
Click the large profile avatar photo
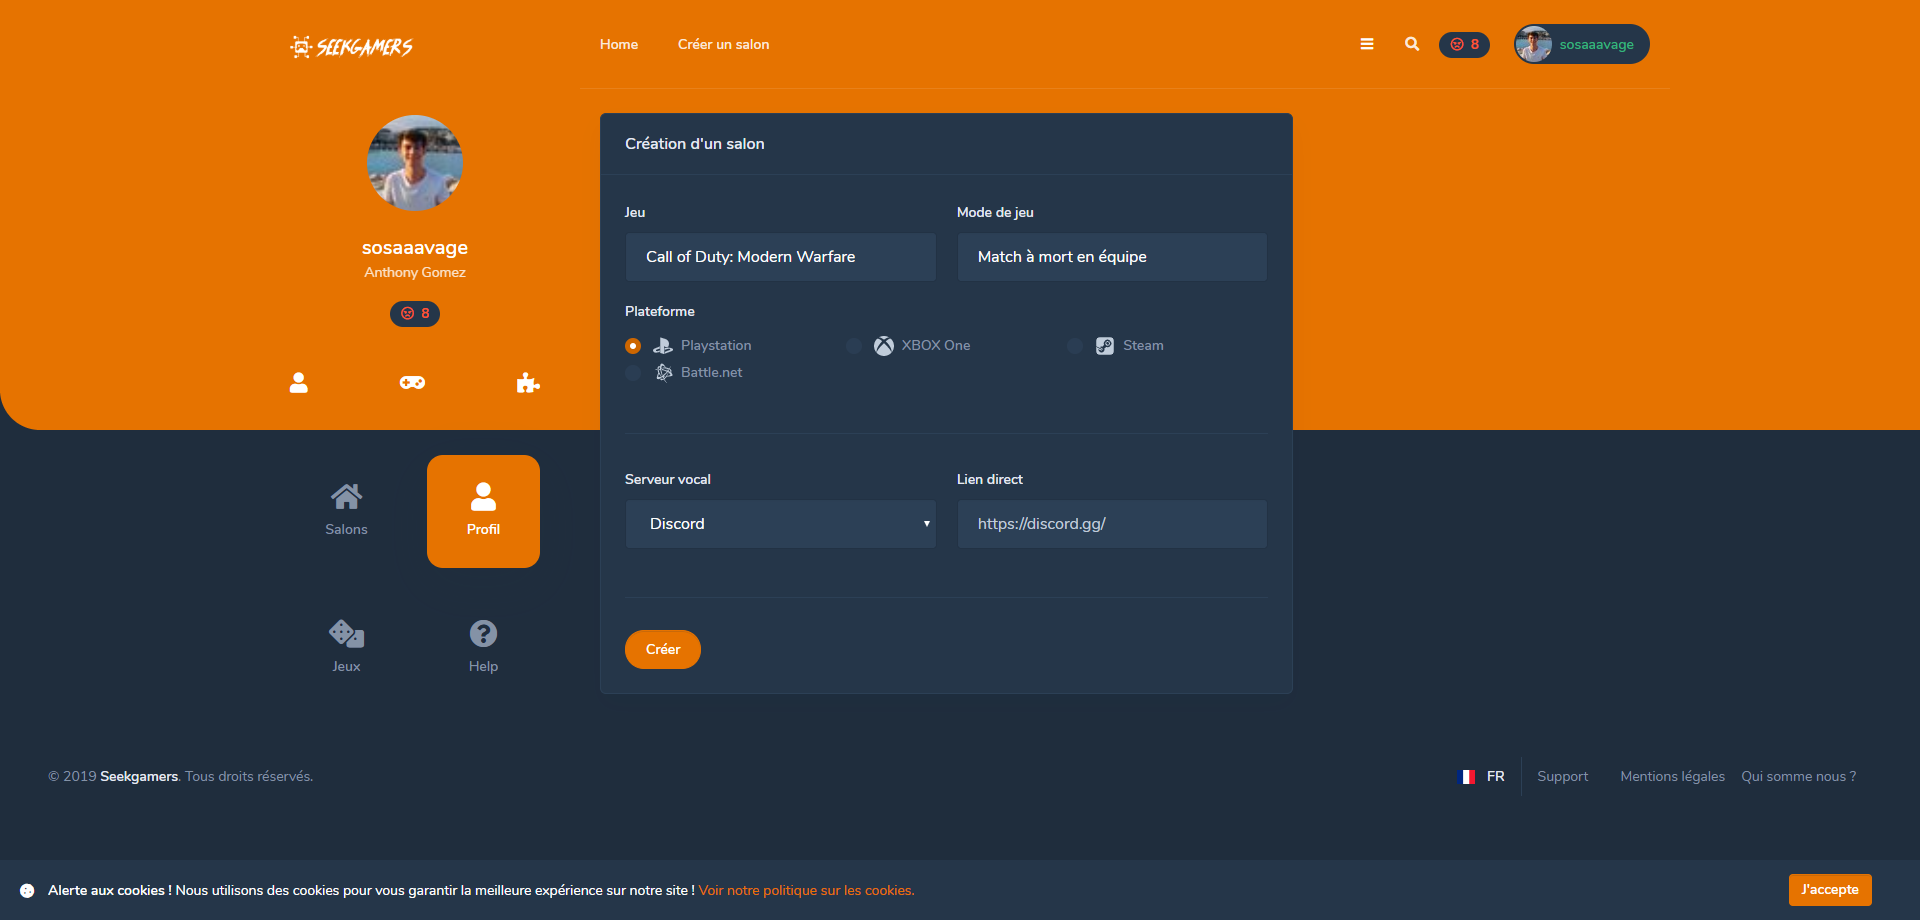(415, 163)
